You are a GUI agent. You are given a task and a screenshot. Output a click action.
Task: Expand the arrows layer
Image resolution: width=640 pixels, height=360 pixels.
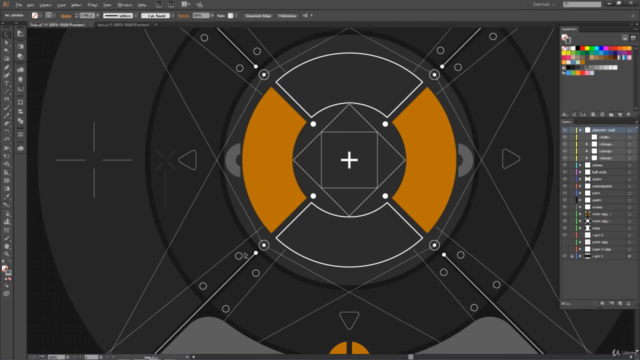click(x=580, y=165)
